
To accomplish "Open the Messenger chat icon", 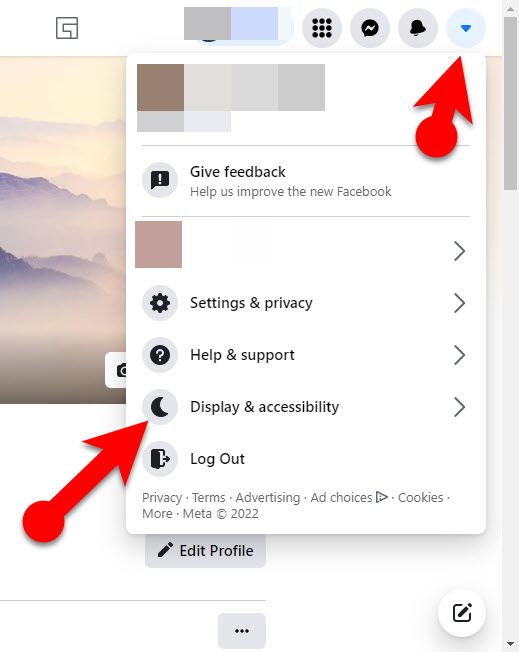I will pos(370,28).
